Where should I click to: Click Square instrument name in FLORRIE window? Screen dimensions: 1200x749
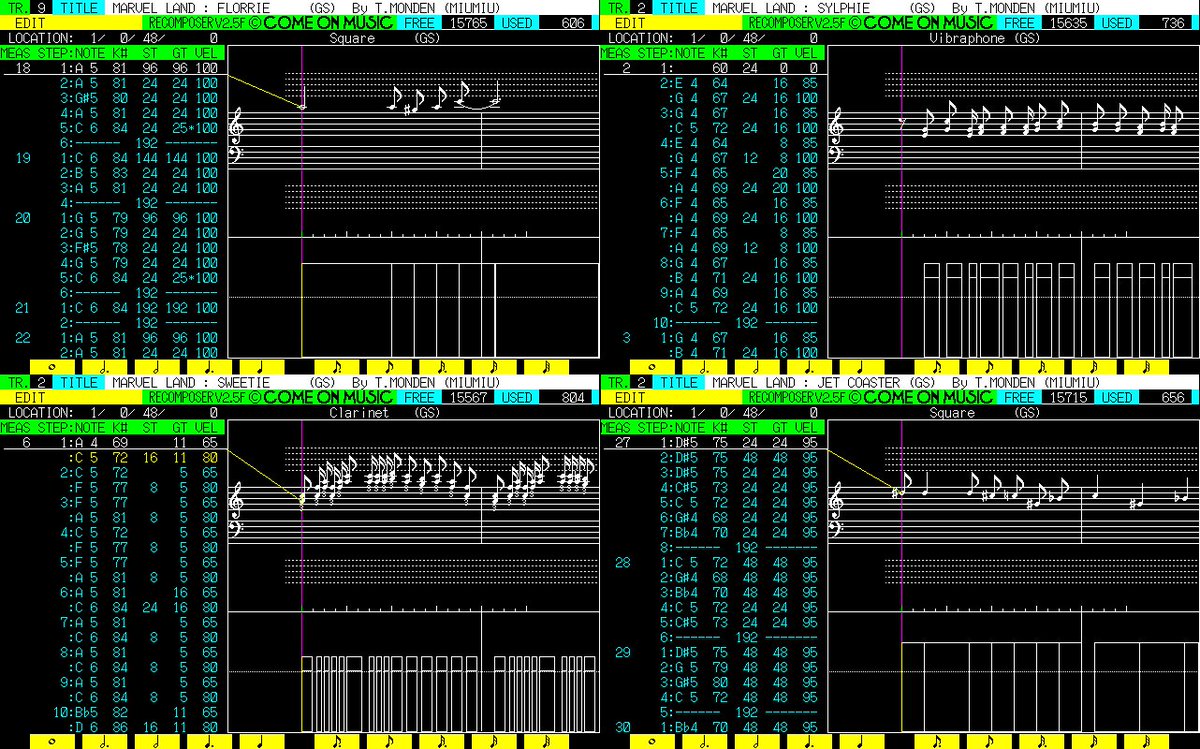coord(351,38)
